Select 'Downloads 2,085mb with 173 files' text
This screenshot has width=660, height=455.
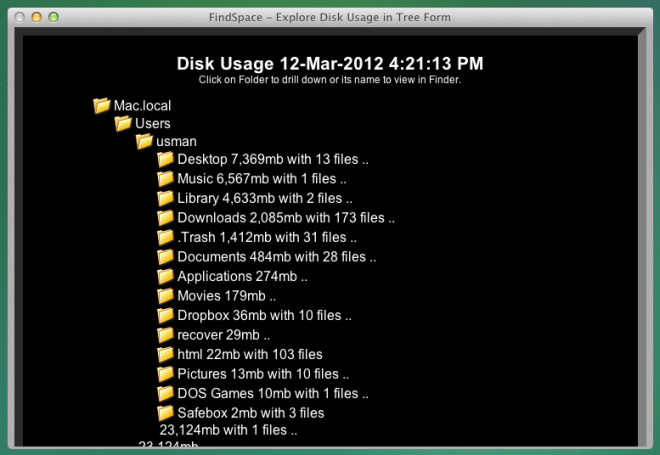pyautogui.click(x=286, y=218)
